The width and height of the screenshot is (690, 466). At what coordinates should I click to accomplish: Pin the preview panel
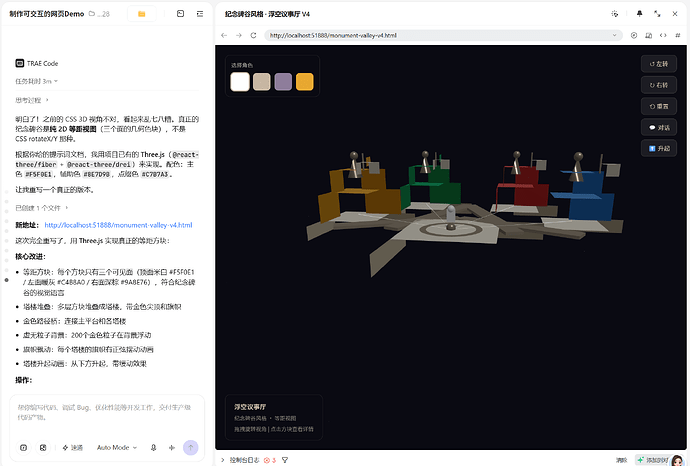coord(639,14)
